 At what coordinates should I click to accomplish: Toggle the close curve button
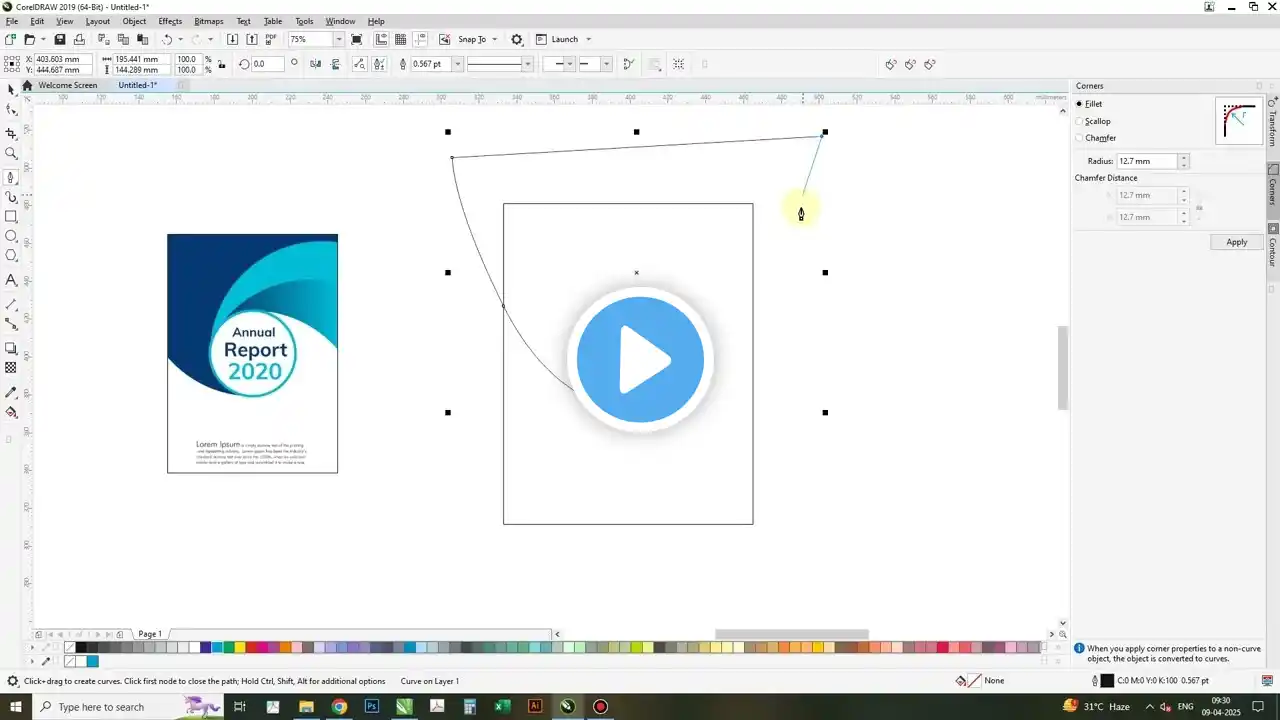tap(628, 64)
